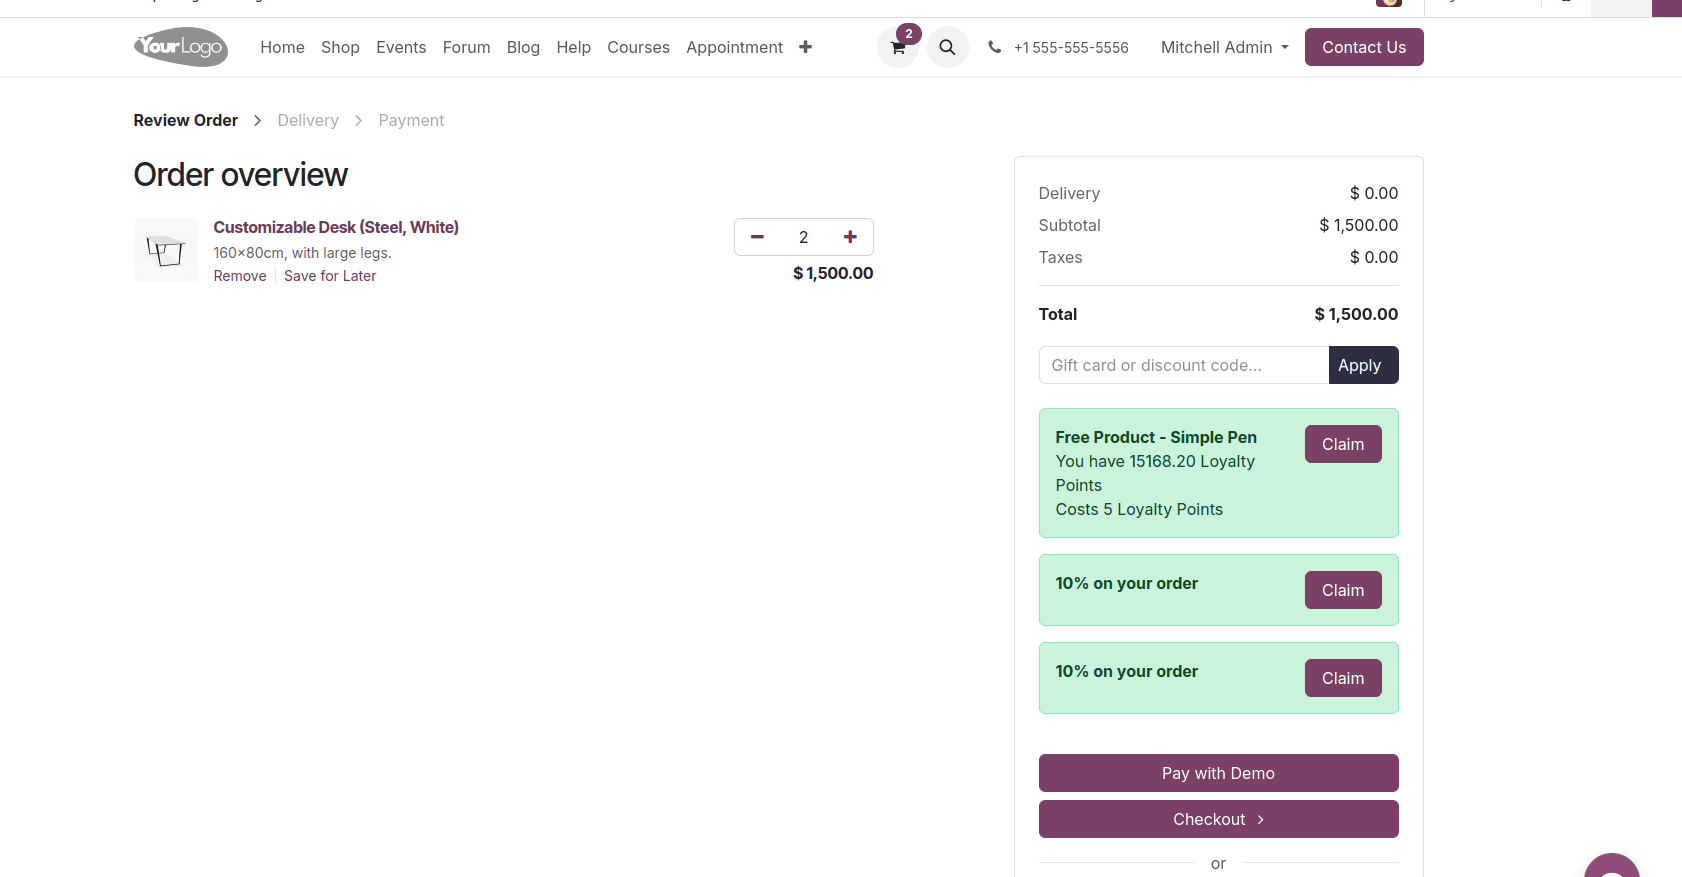Open Customizable Desk (Steel, White) product link
1682x877 pixels.
[x=336, y=227]
